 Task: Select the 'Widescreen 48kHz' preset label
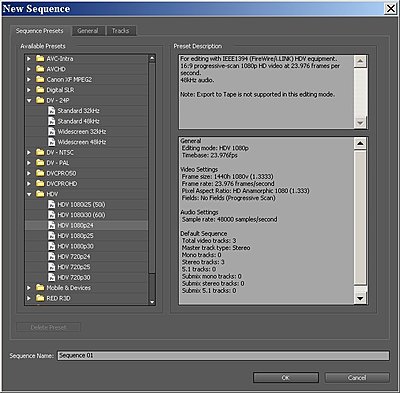82,142
